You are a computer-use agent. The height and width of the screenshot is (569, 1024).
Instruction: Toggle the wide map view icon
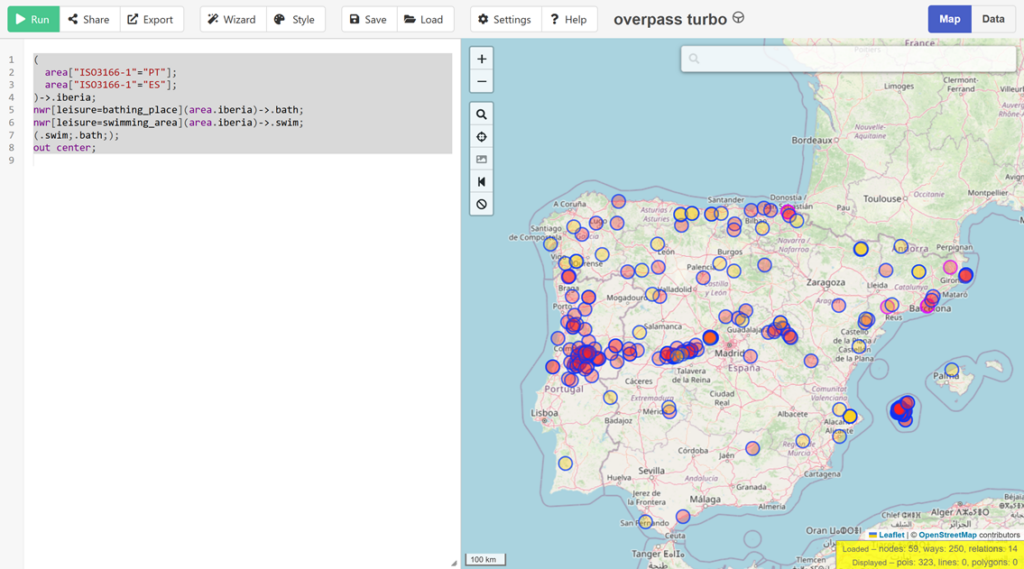pyautogui.click(x=482, y=182)
